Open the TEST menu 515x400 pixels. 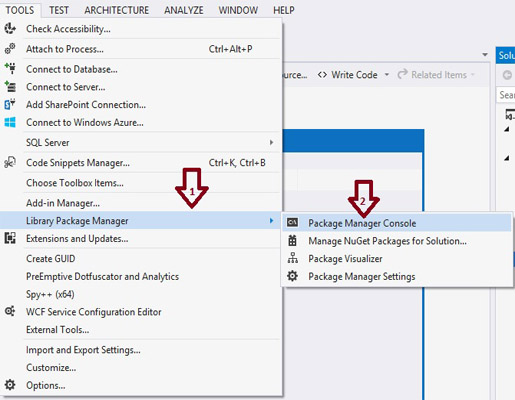tap(59, 10)
